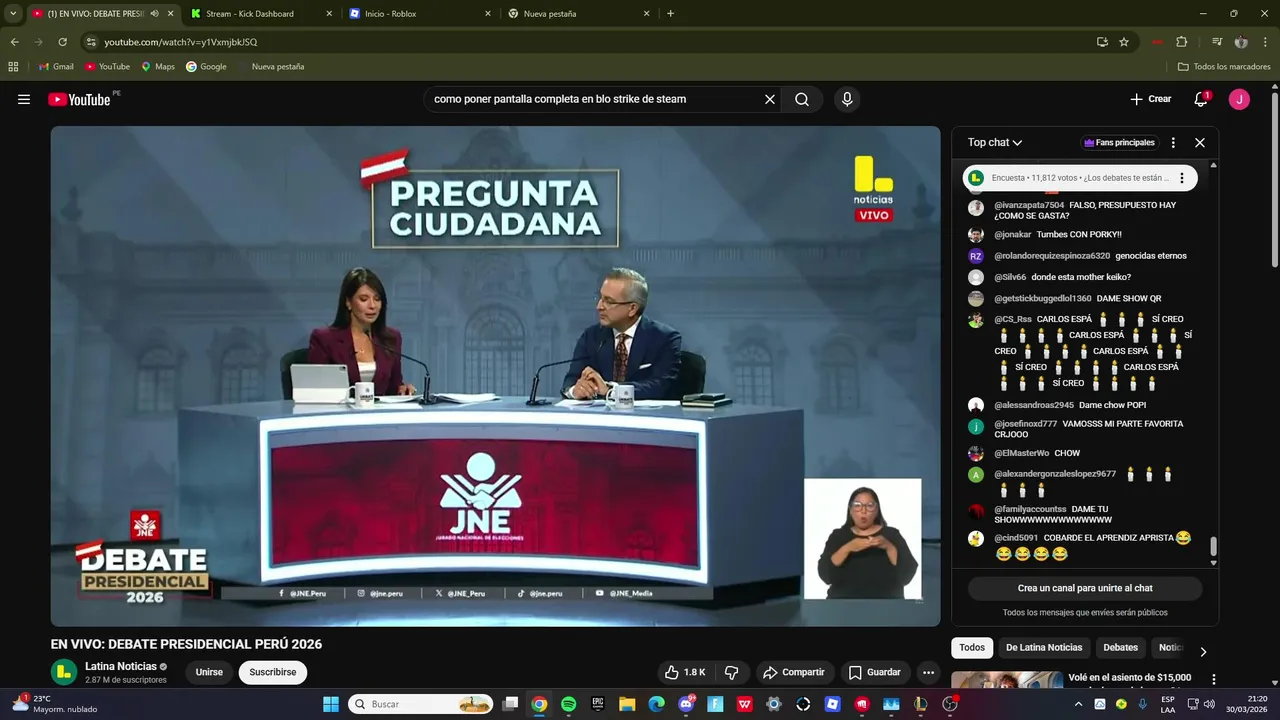The image size is (1280, 720).
Task: Expand the Top chat dropdown
Action: tap(995, 142)
